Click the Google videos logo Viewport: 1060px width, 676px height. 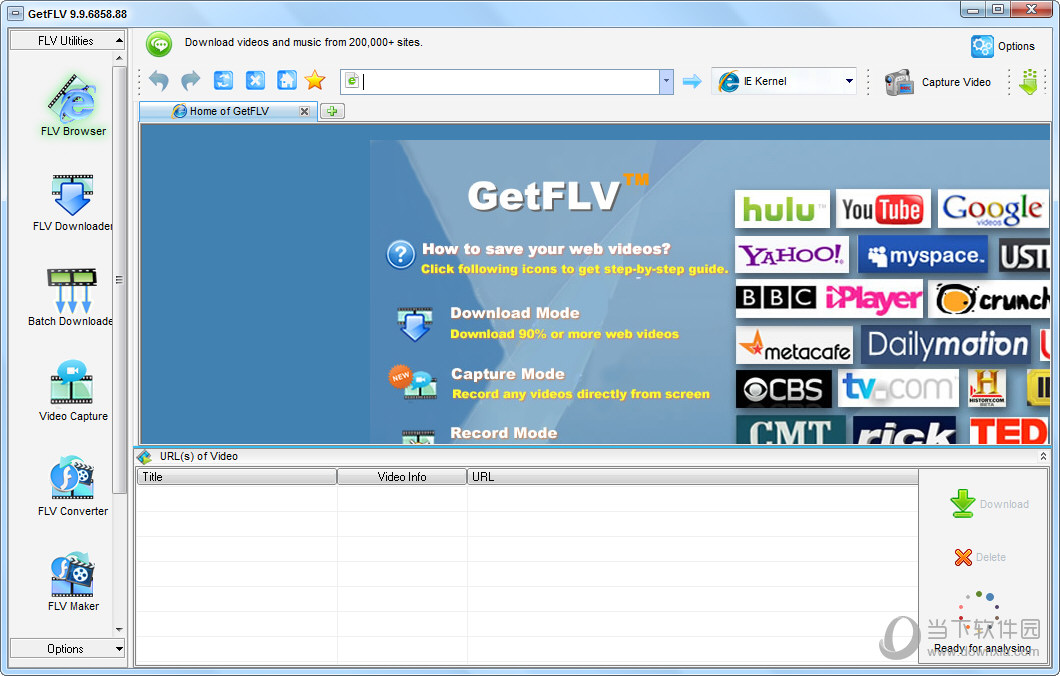coord(992,210)
